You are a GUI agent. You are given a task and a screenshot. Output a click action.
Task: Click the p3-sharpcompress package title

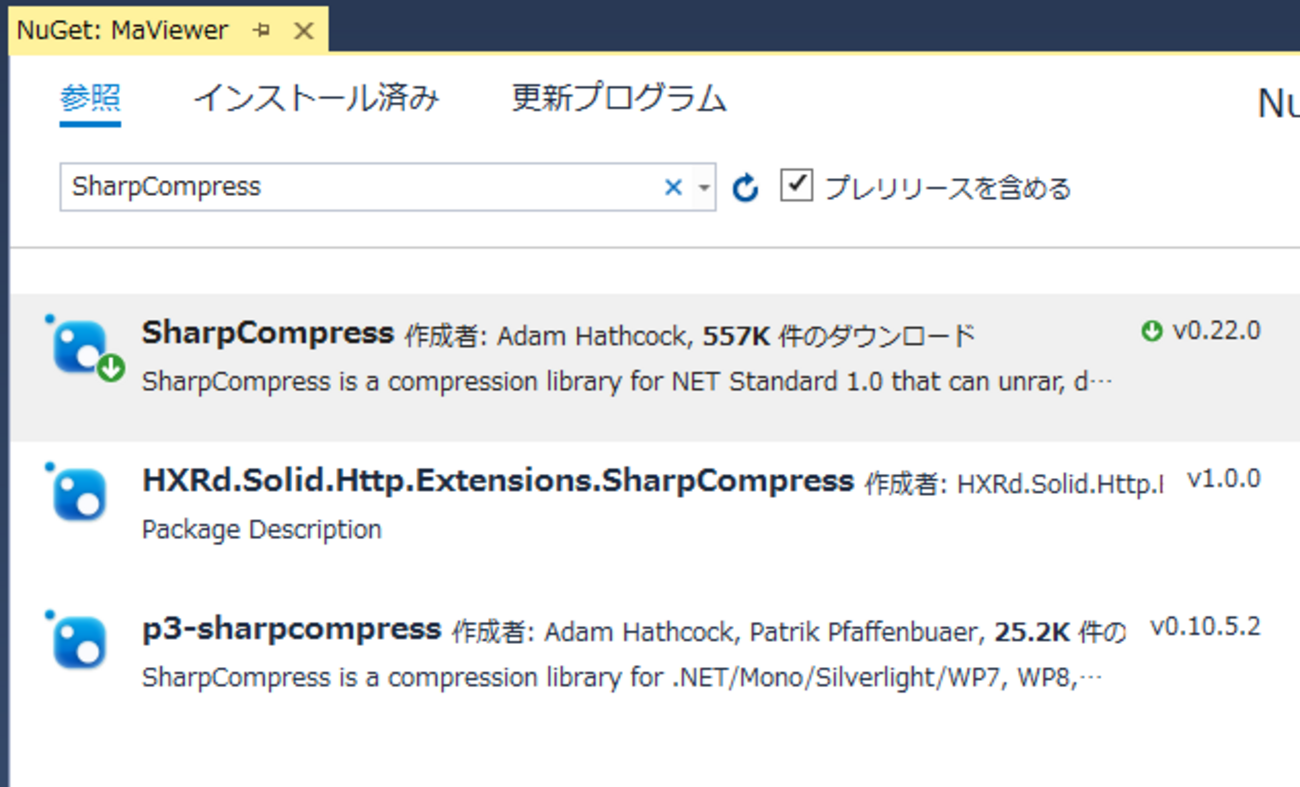(291, 629)
